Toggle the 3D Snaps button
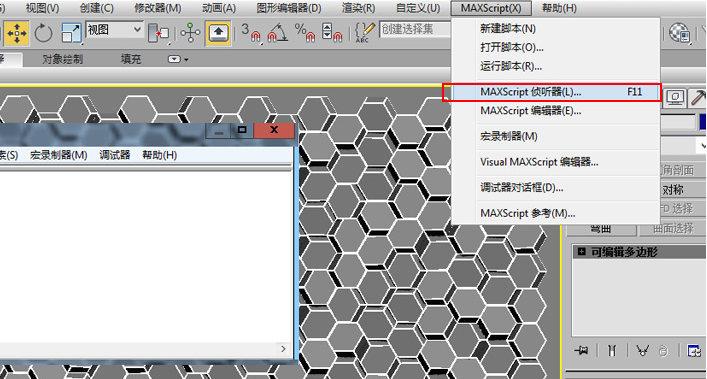This screenshot has width=707, height=379. pos(251,33)
